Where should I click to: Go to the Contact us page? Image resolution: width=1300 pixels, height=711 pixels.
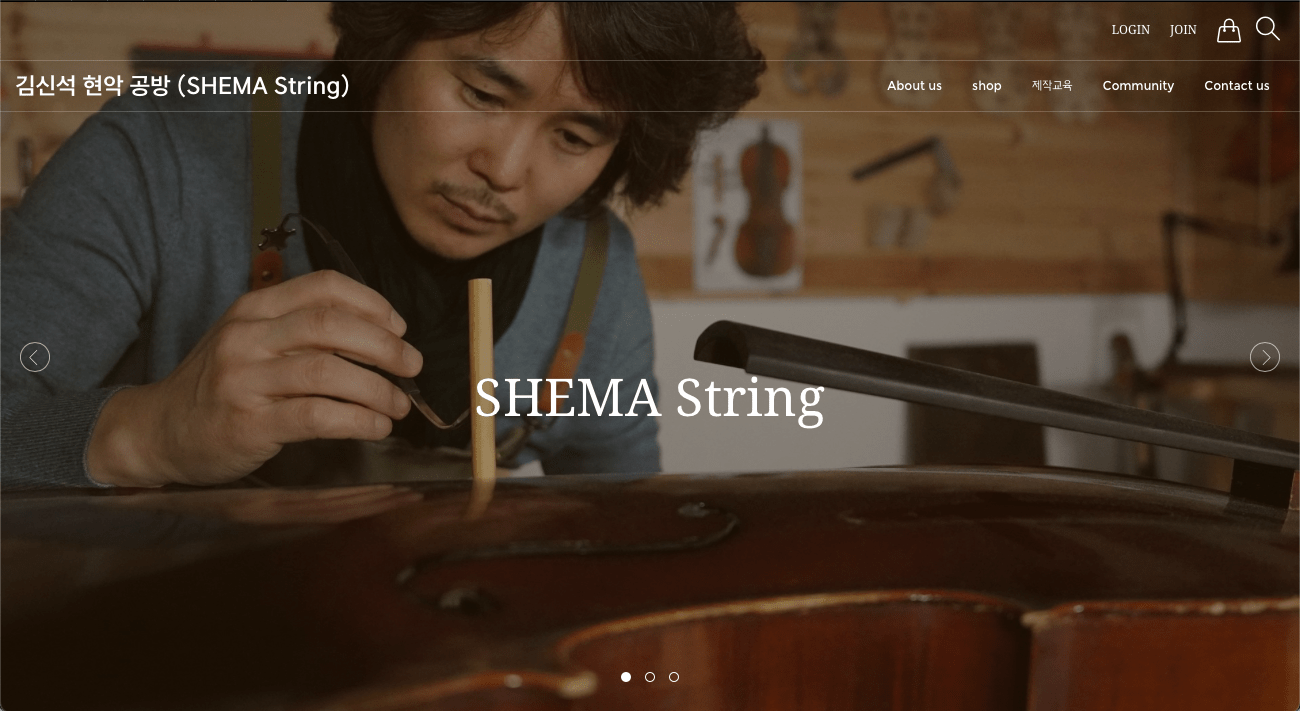click(x=1237, y=86)
